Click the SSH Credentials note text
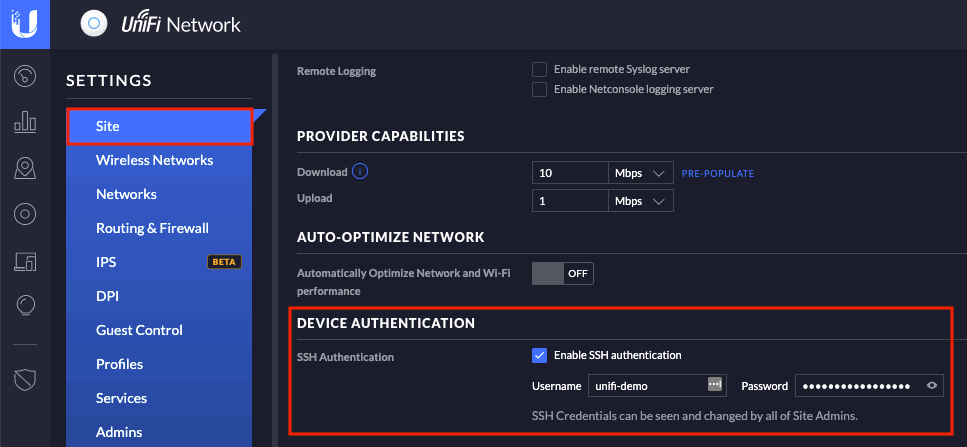Image resolution: width=967 pixels, height=447 pixels. pyautogui.click(x=695, y=416)
